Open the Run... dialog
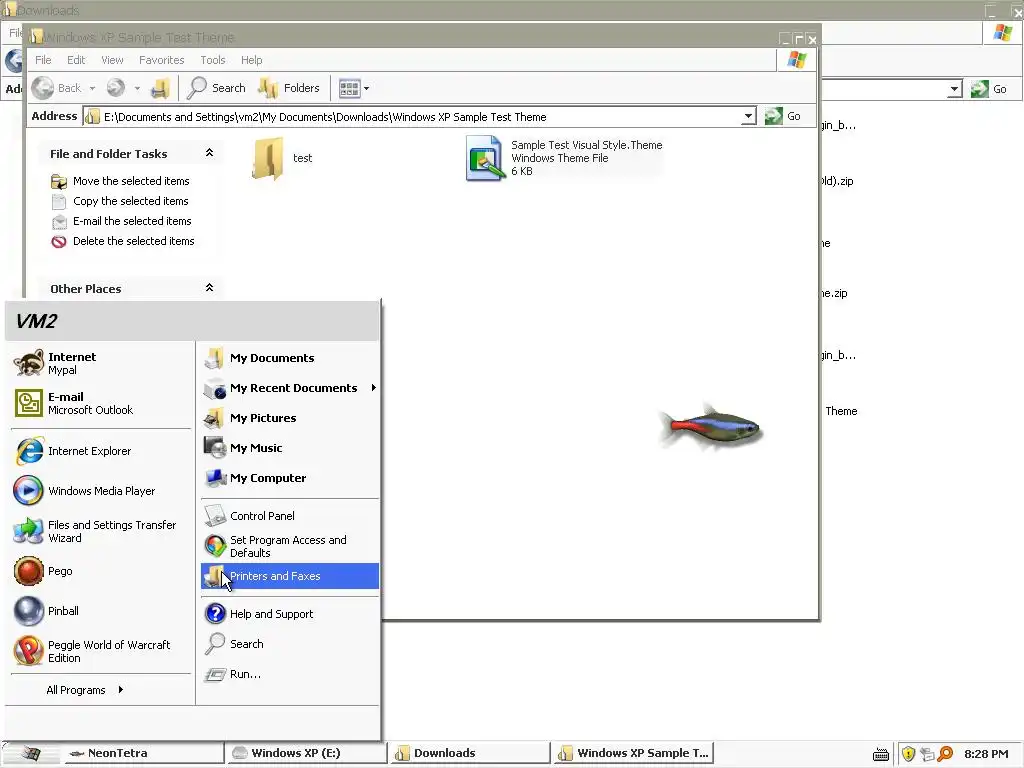The image size is (1024, 768). click(289, 674)
